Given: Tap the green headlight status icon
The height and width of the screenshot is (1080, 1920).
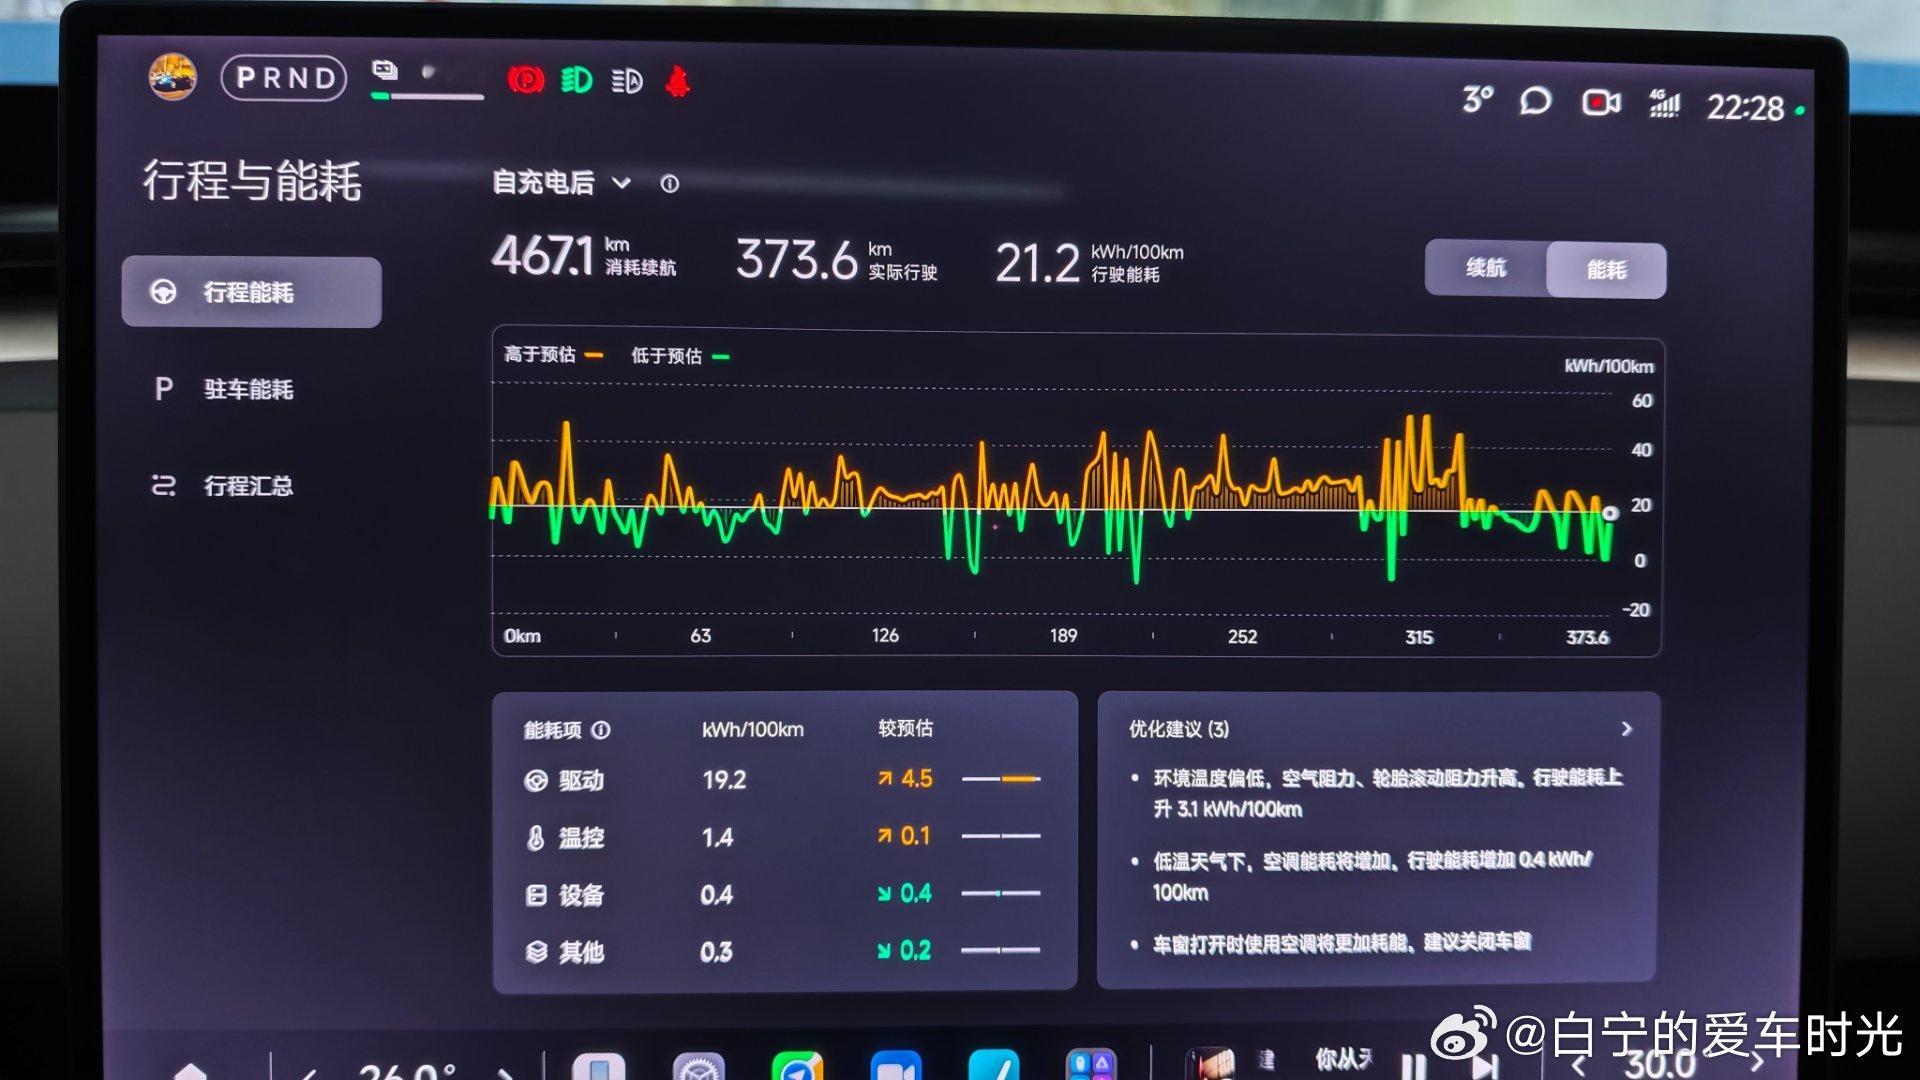Looking at the screenshot, I should (x=576, y=80).
